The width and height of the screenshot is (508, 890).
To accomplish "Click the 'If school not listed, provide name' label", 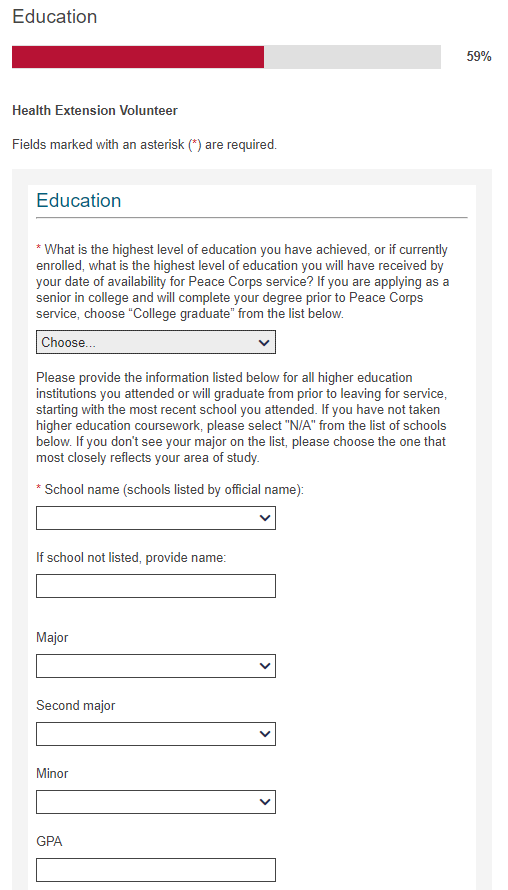I will (131, 557).
